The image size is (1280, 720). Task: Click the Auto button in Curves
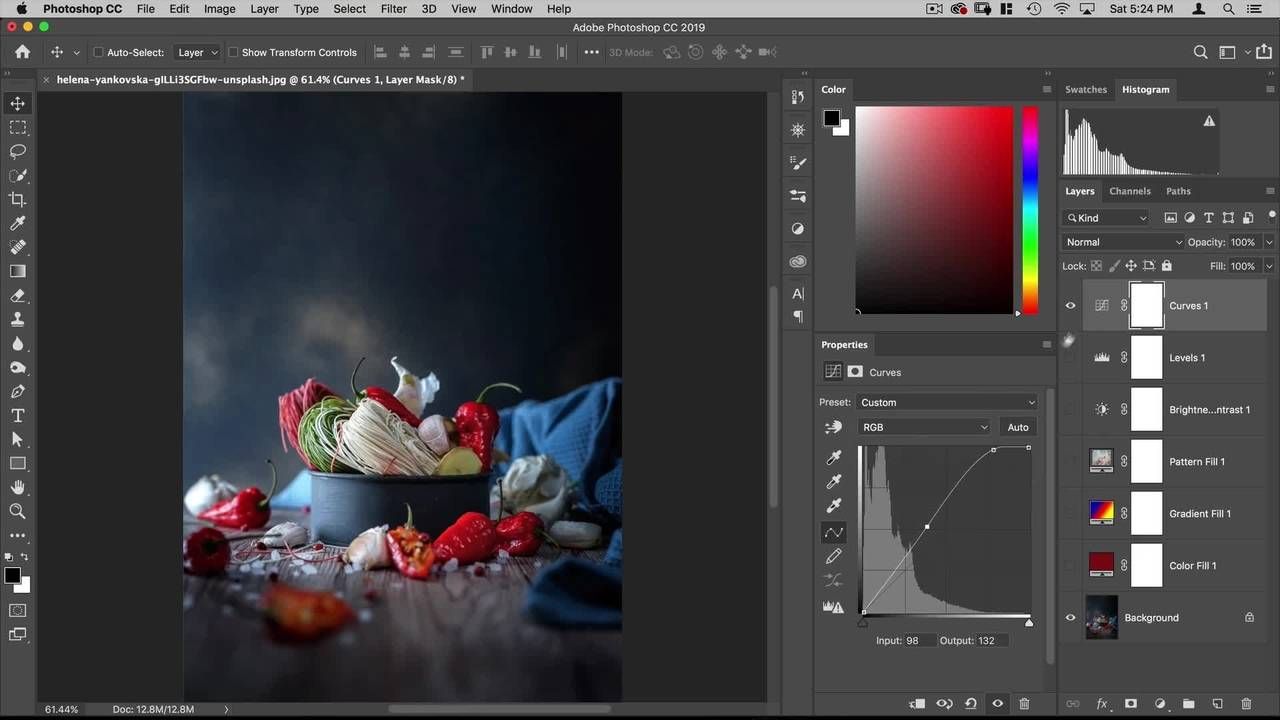coord(1017,427)
